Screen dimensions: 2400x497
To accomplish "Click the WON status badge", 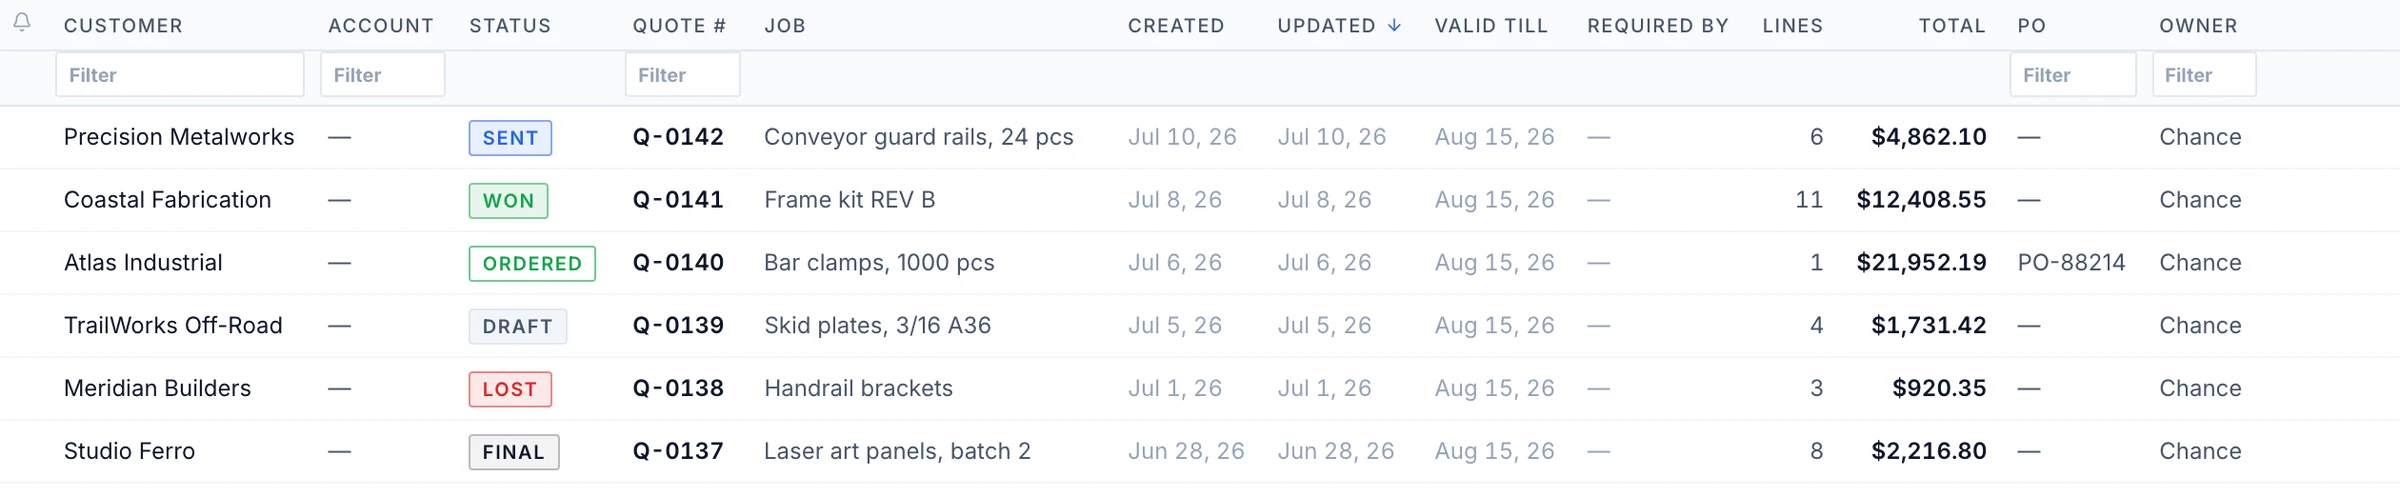I will tap(508, 201).
